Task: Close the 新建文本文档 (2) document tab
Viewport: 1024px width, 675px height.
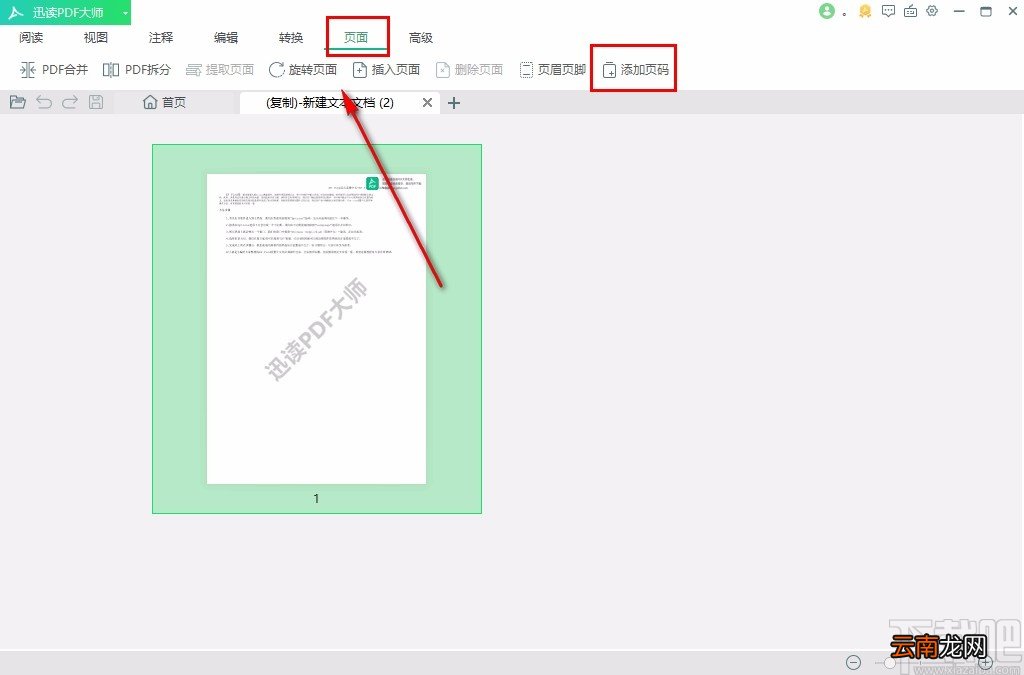Action: (x=427, y=102)
